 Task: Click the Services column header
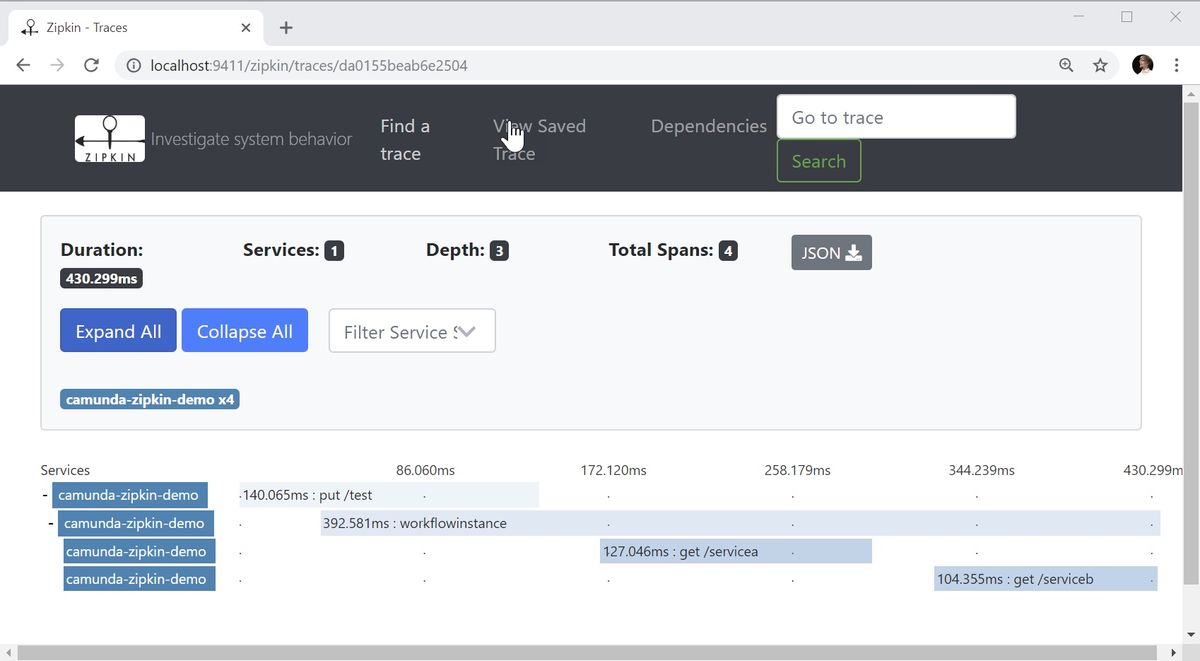(65, 470)
